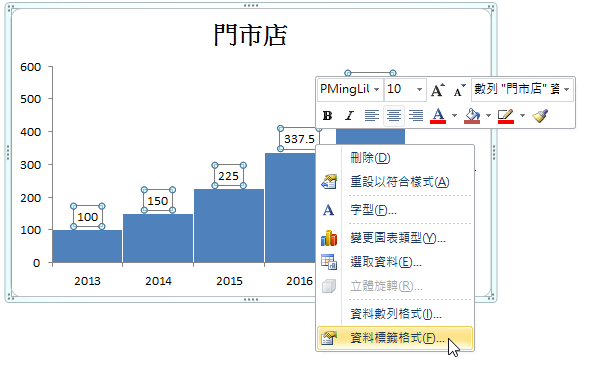Click the 變更圖表類型 bar chart icon
The height and width of the screenshot is (365, 600).
pyautogui.click(x=329, y=238)
